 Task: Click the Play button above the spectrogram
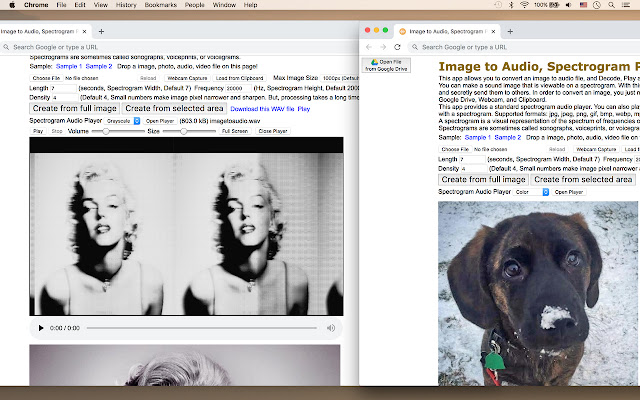pos(38,131)
